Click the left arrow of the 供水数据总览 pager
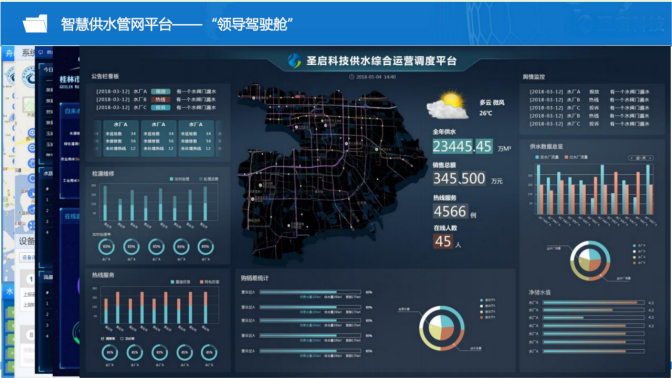The image size is (672, 378). [632, 158]
